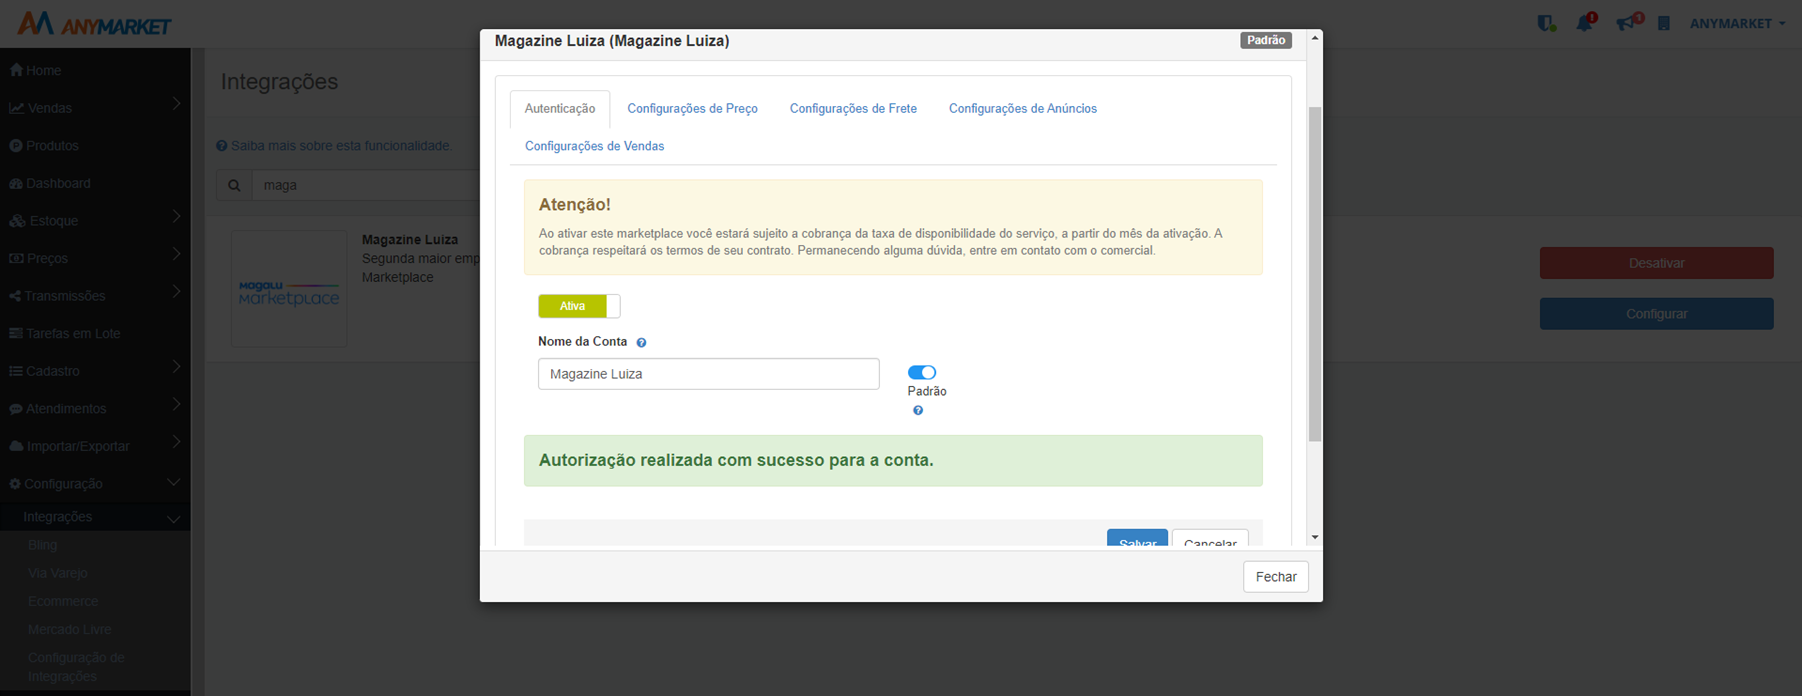Open the Saiba mais sobre esta funcionalidade link
The width and height of the screenshot is (1802, 696).
coord(341,146)
